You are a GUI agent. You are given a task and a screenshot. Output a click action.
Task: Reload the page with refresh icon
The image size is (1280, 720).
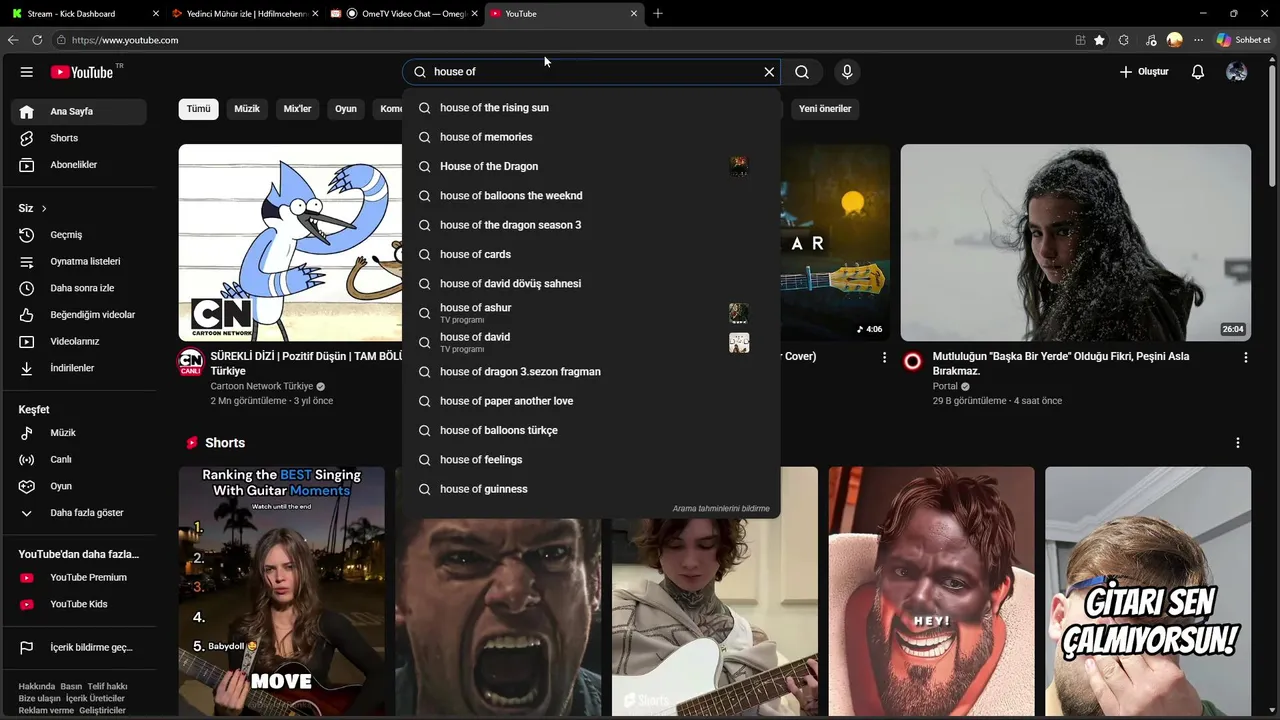pyautogui.click(x=37, y=40)
